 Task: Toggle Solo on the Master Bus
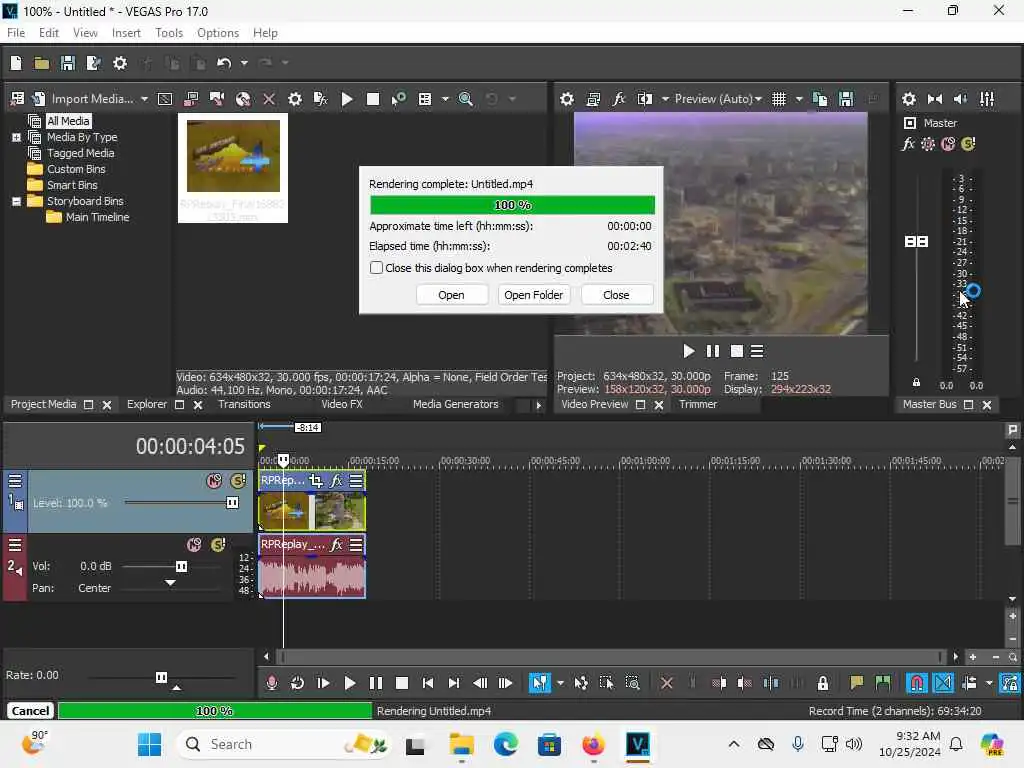[x=968, y=144]
